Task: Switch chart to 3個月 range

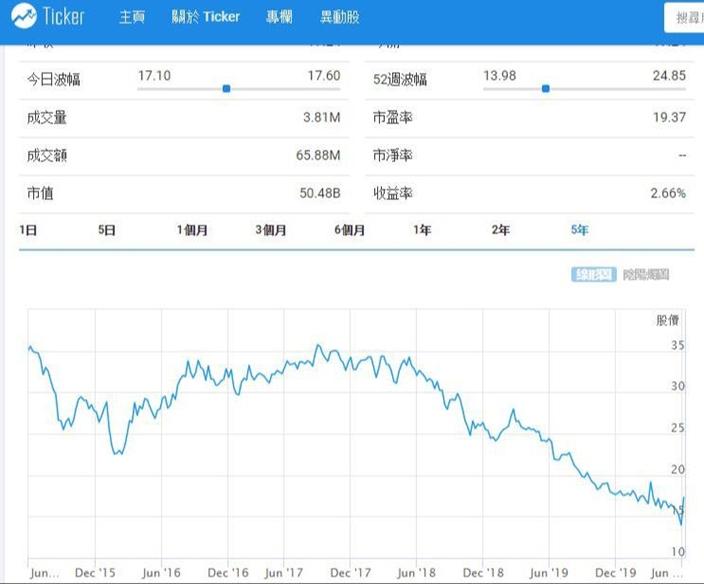Action: [x=271, y=230]
